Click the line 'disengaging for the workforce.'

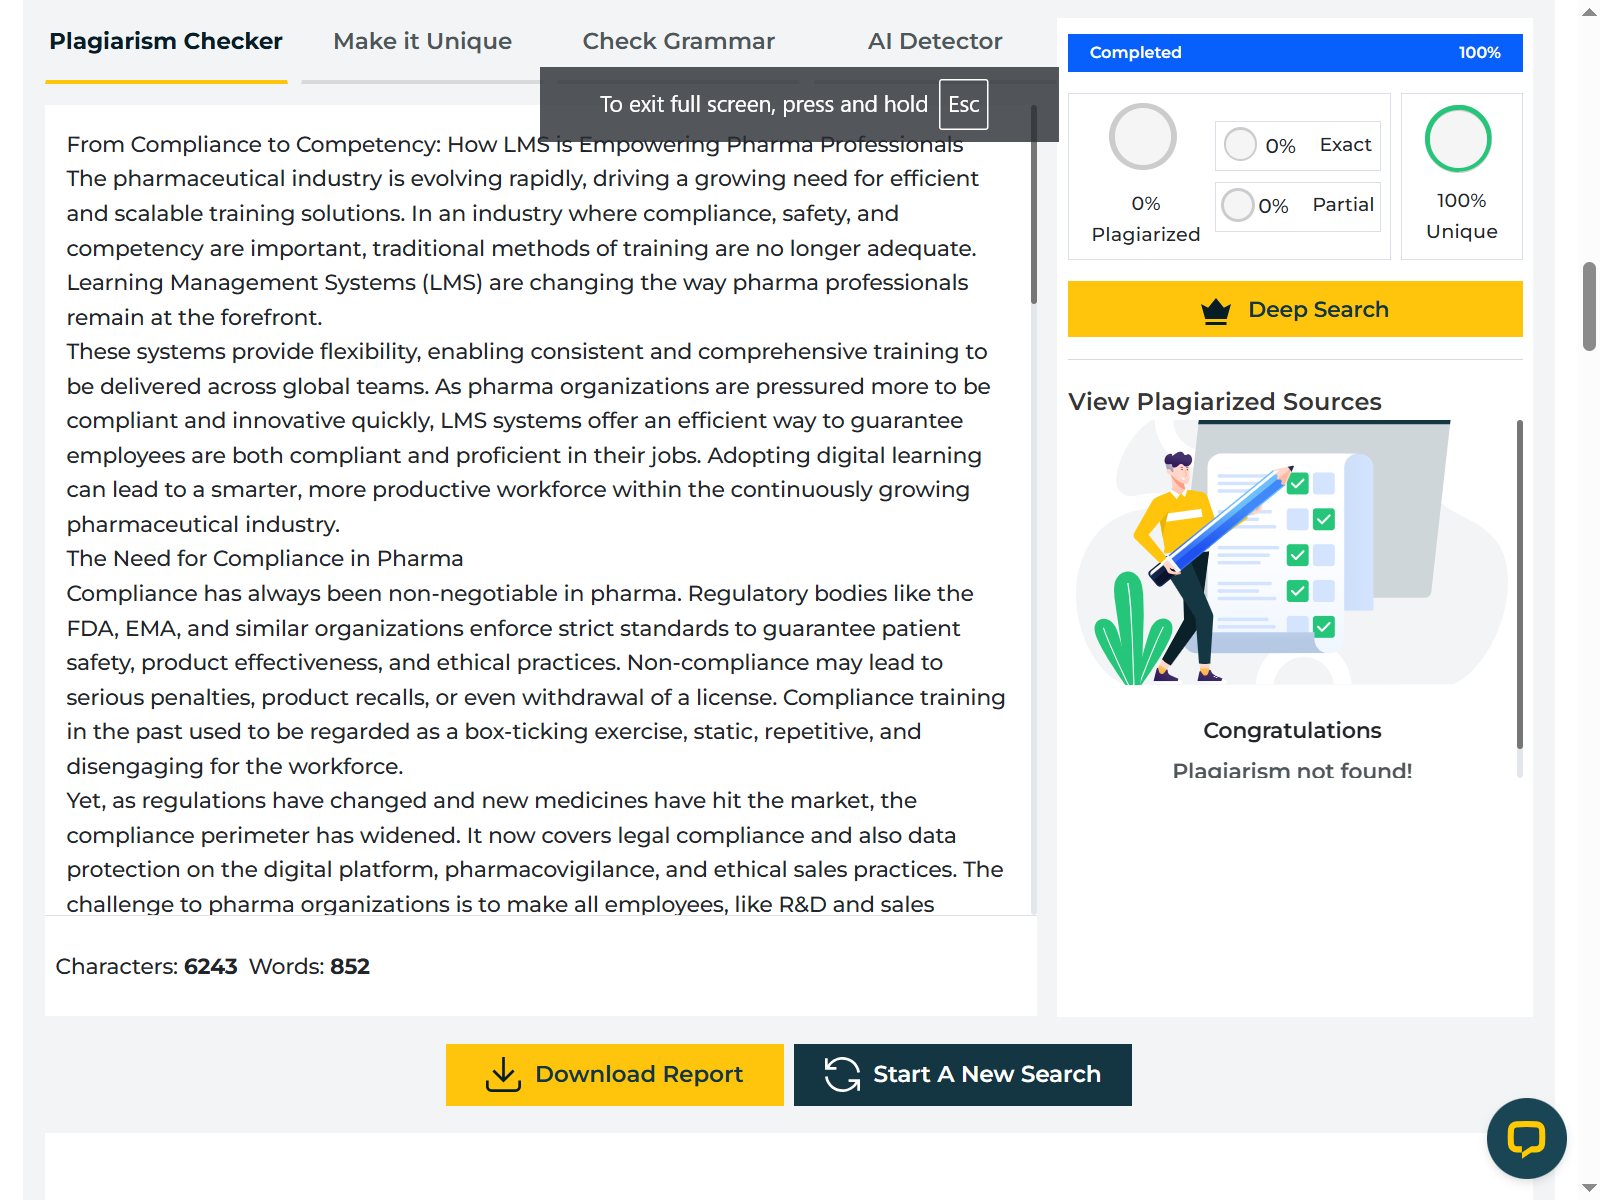click(x=235, y=767)
